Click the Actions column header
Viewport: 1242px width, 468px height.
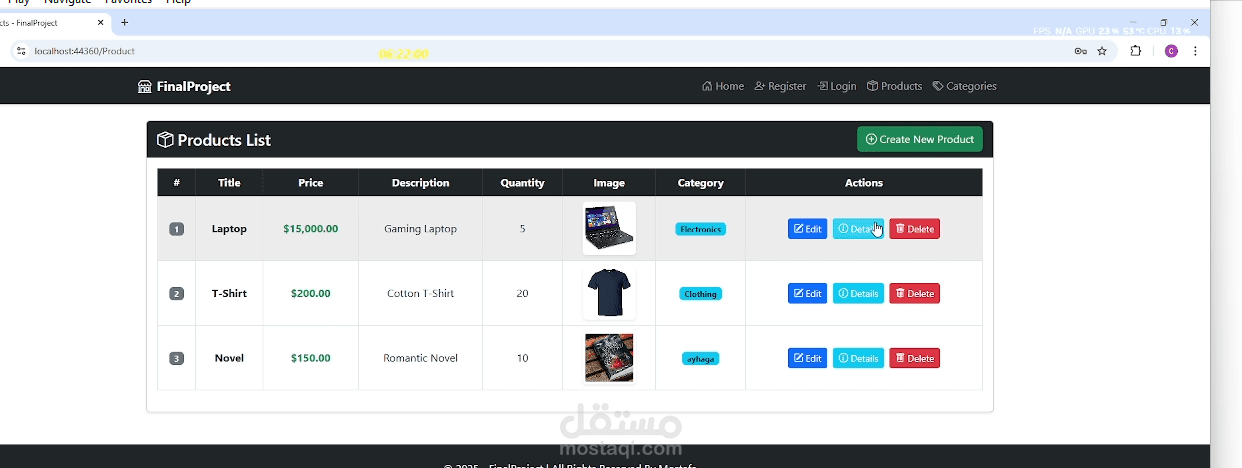(864, 183)
